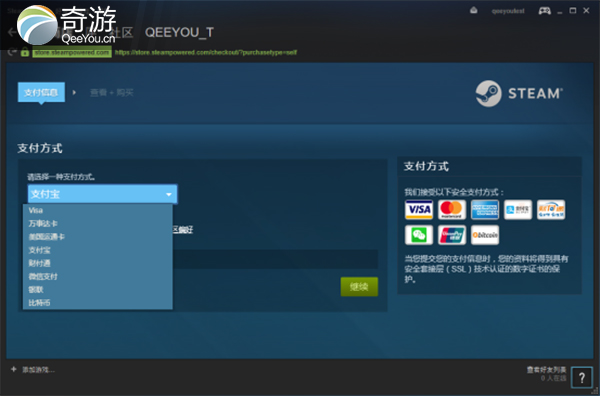Click the store.steampowered.com domain badge
Image resolution: width=600 pixels, height=396 pixels.
tap(72, 52)
